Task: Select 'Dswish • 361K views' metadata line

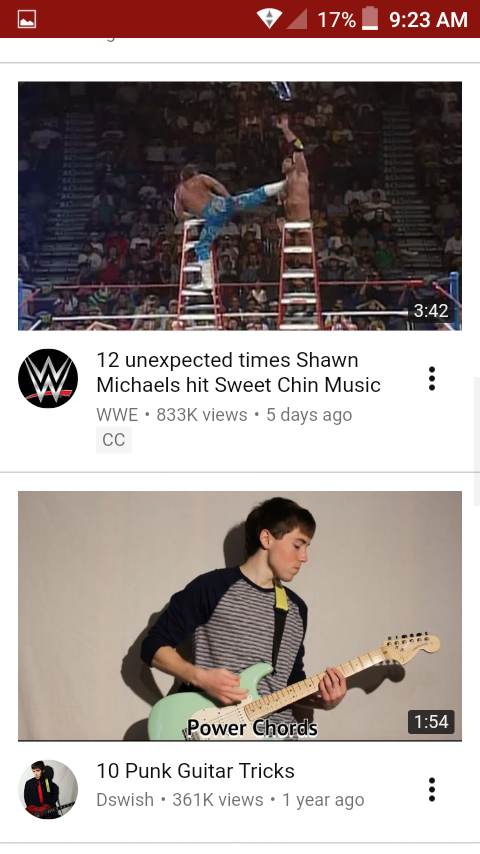Action: pyautogui.click(x=230, y=800)
